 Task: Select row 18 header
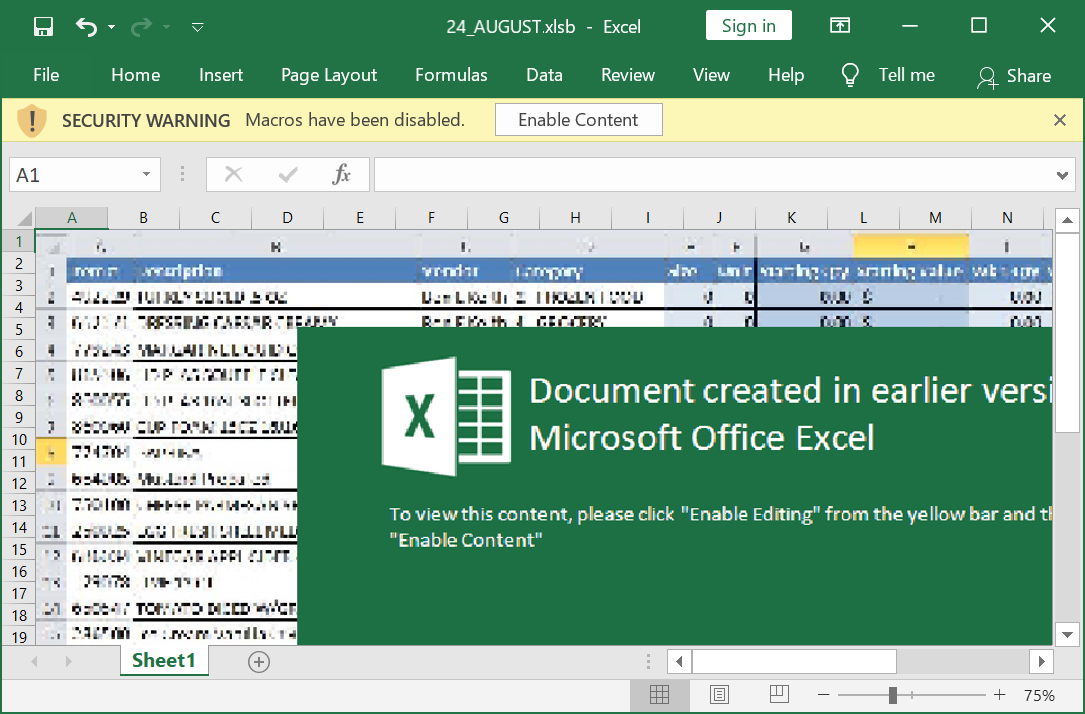click(x=19, y=615)
